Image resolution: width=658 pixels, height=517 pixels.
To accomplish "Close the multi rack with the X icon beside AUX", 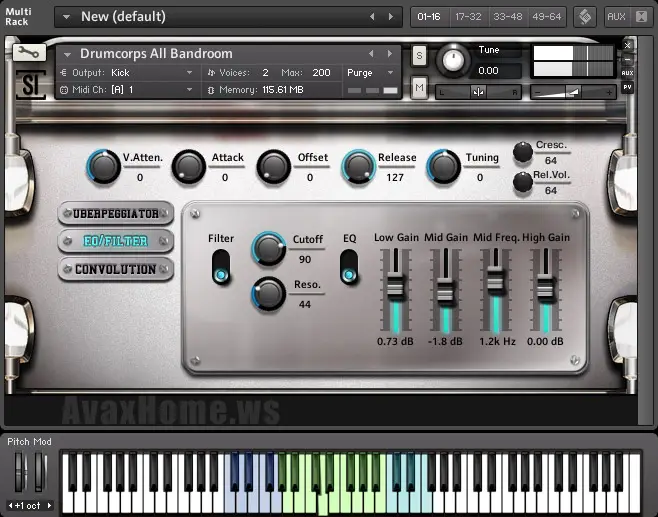I will click(x=641, y=17).
